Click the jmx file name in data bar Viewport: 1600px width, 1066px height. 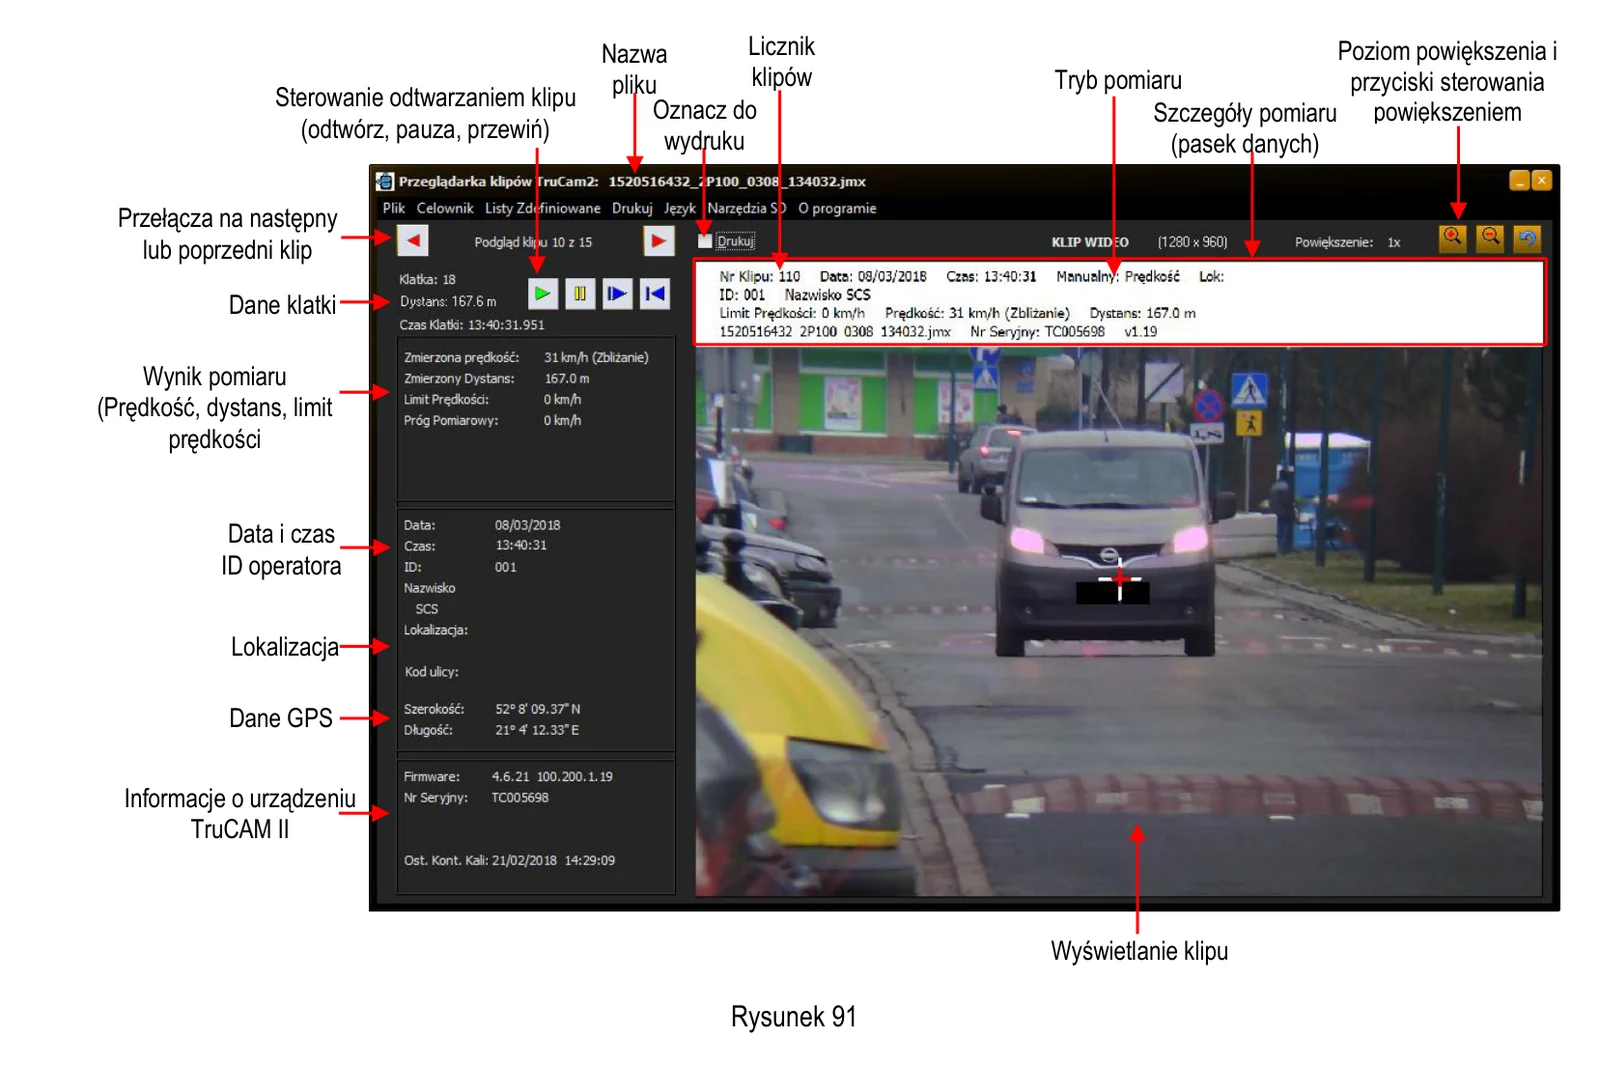point(835,331)
